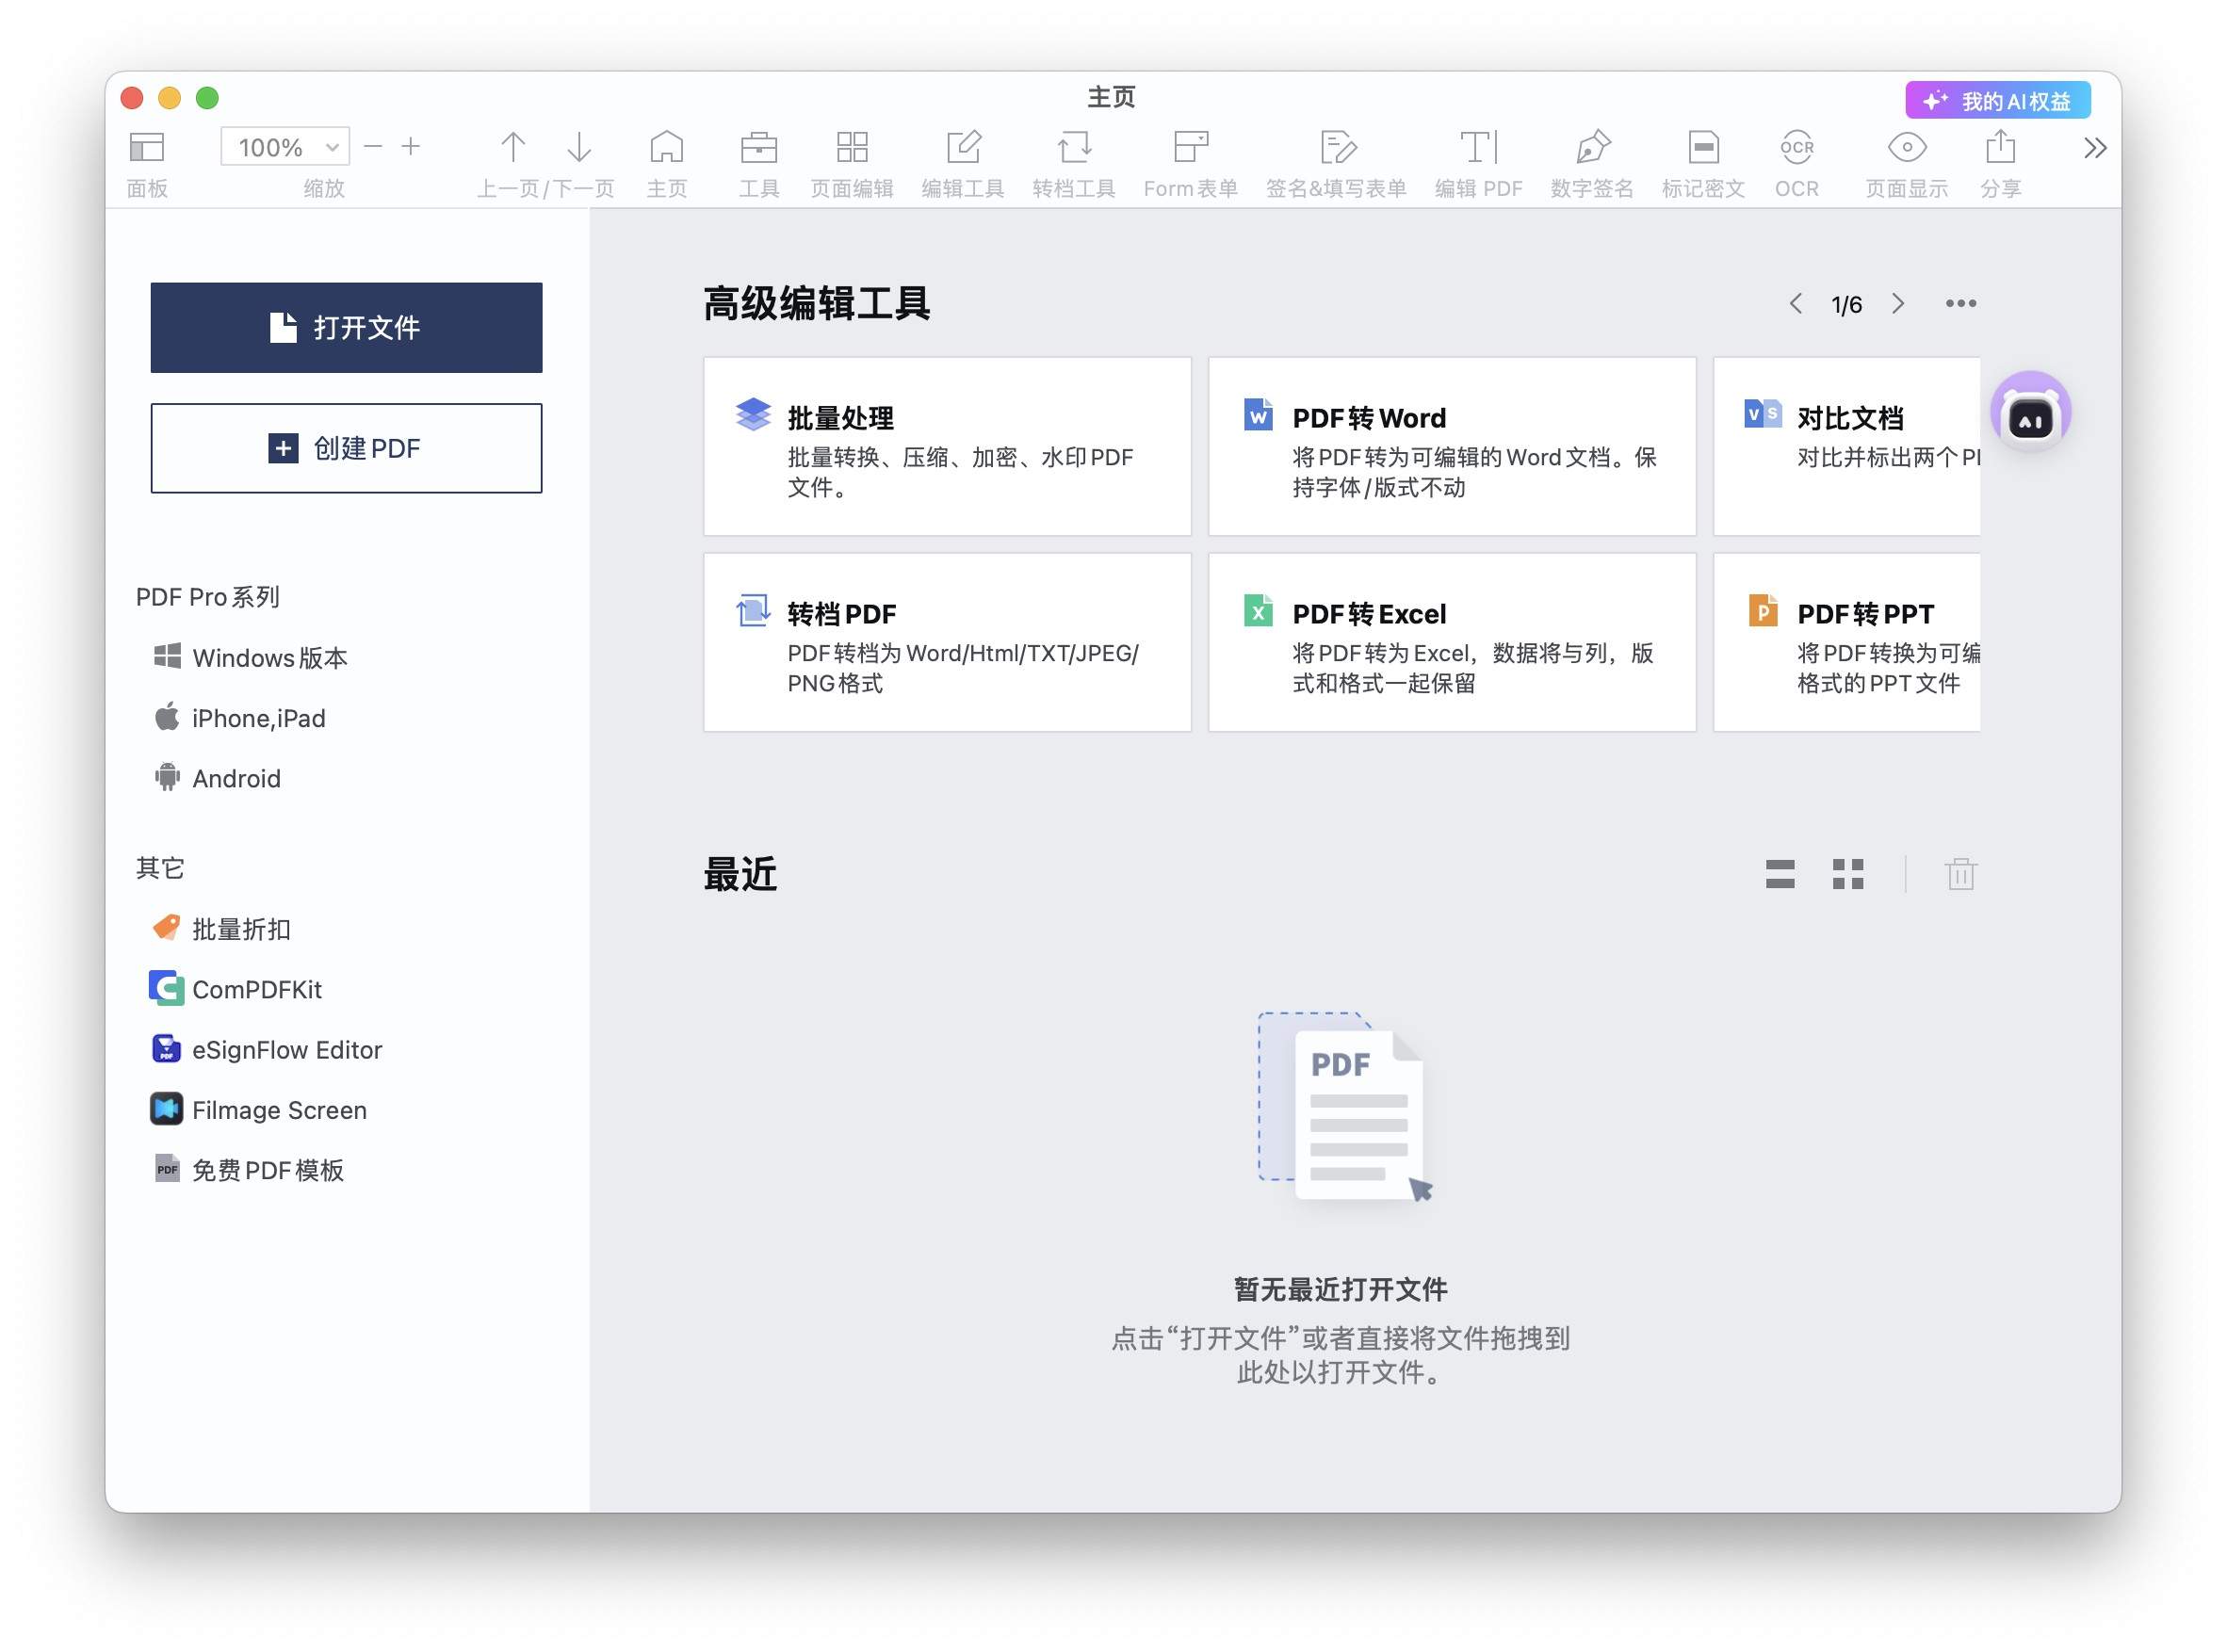The height and width of the screenshot is (1652, 2227).
Task: Click the 我的AI权益 button
Action: [x=1997, y=99]
